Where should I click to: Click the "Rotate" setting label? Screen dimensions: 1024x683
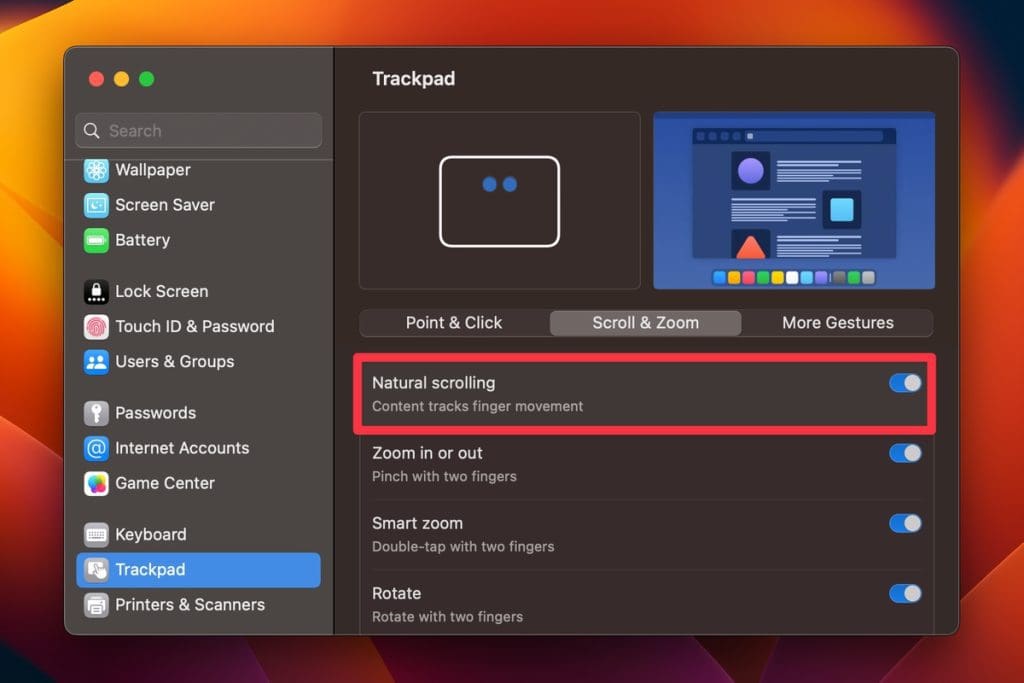pos(396,594)
